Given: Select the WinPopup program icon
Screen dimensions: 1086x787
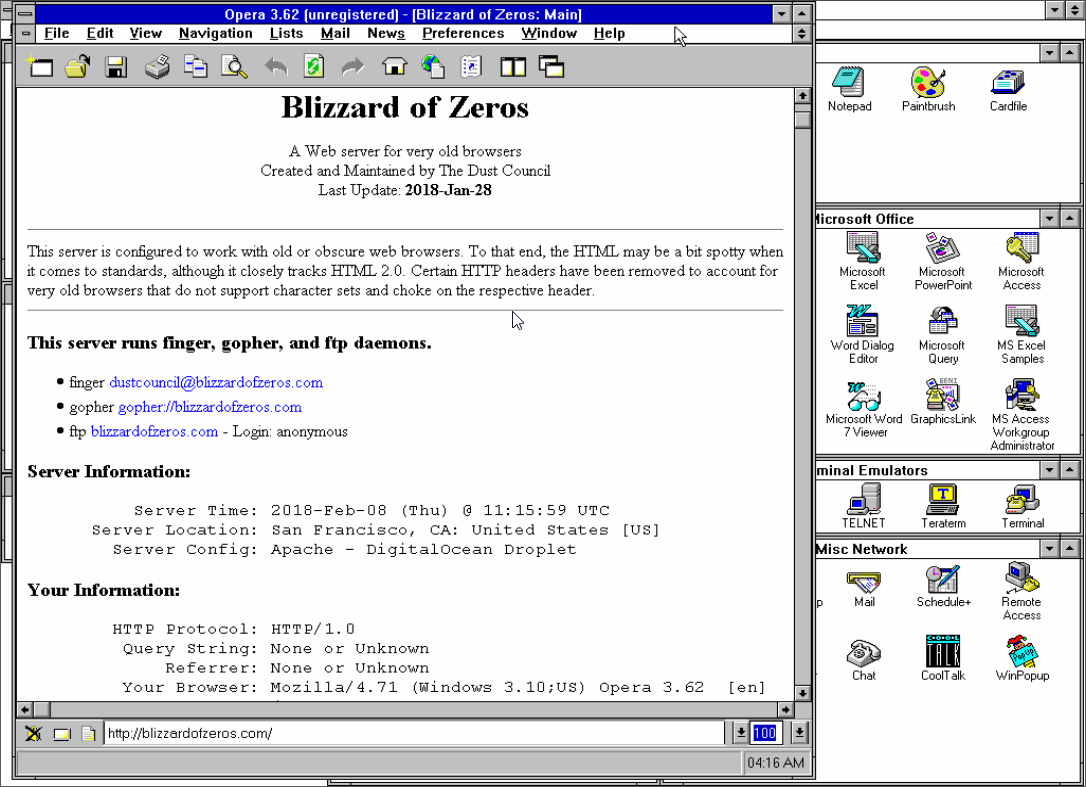Looking at the screenshot, I should (x=1022, y=657).
